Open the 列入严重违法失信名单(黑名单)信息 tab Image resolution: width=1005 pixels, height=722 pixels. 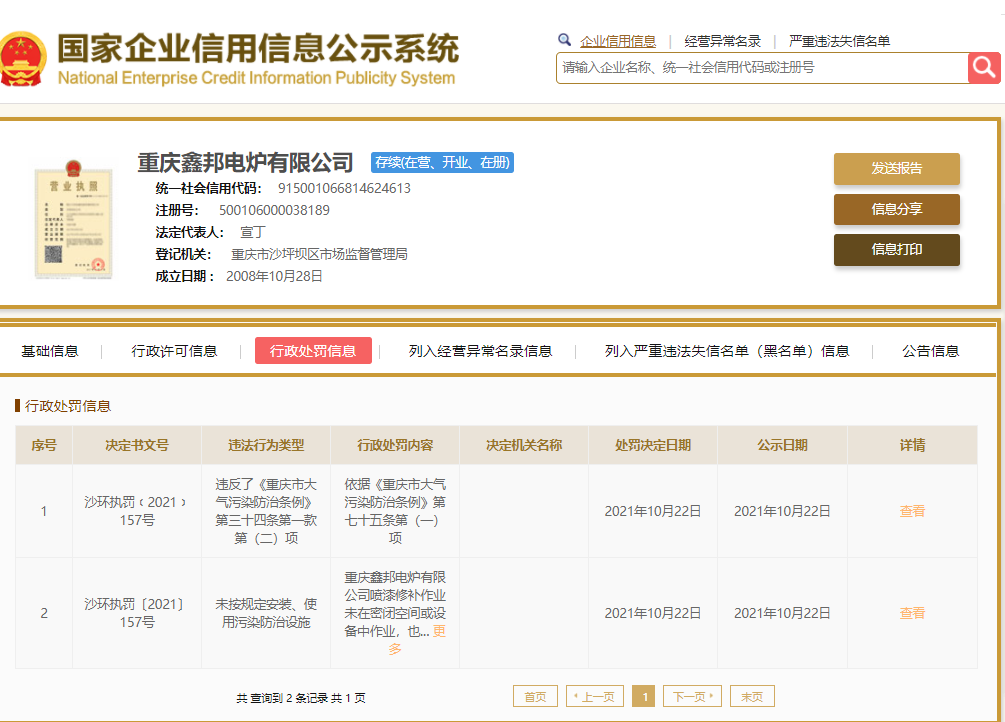(x=727, y=351)
